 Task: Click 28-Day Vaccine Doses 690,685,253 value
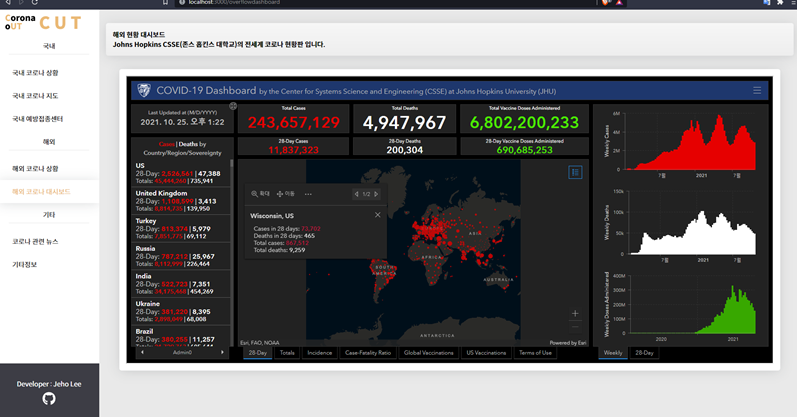(x=524, y=150)
